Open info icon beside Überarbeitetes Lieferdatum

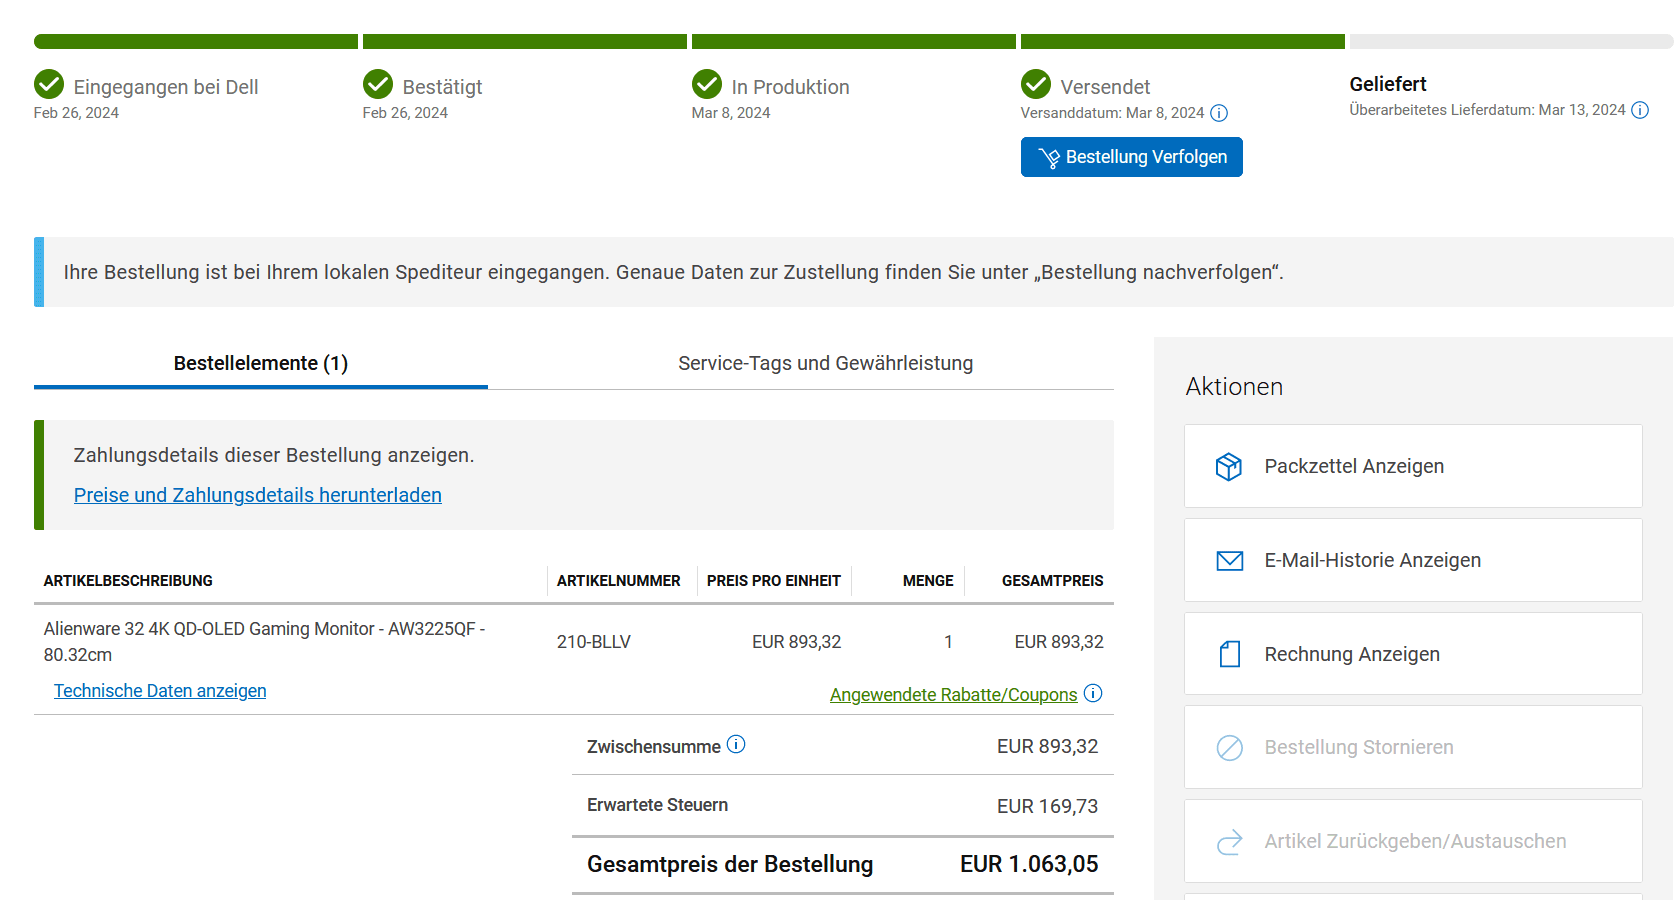(x=1640, y=110)
